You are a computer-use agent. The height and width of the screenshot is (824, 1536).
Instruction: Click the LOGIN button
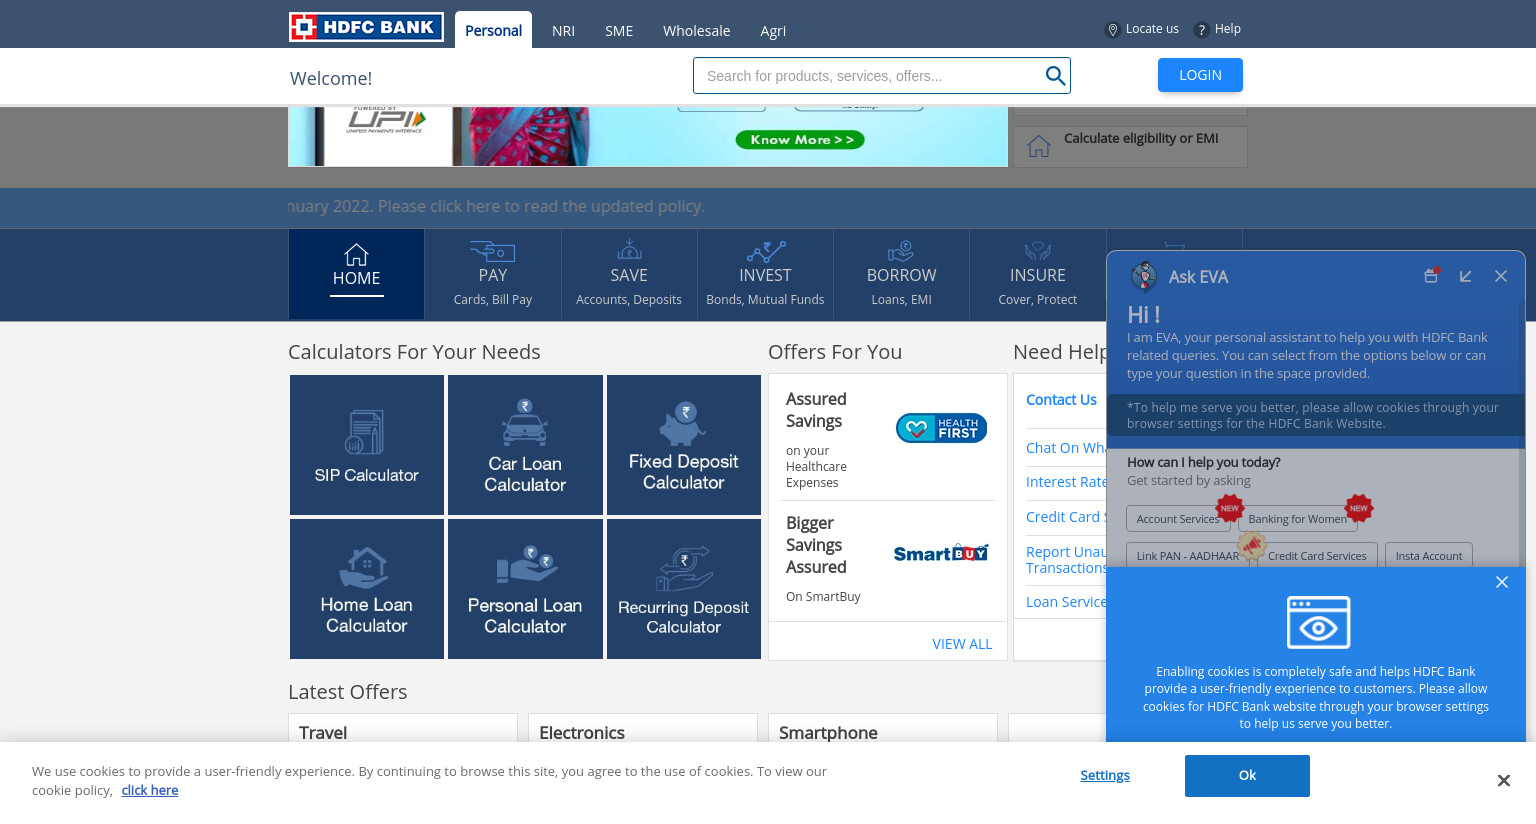click(1200, 75)
